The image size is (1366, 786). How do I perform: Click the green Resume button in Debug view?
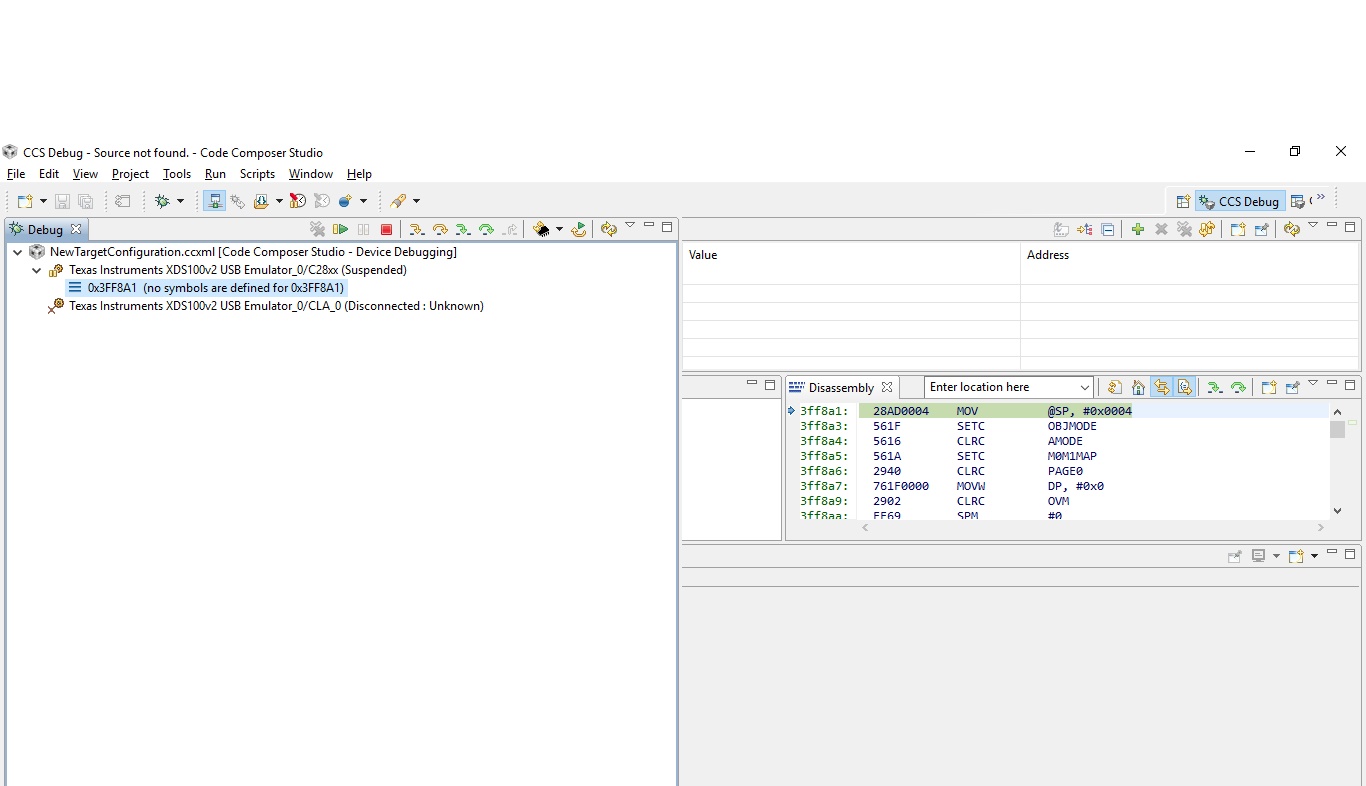[340, 229]
